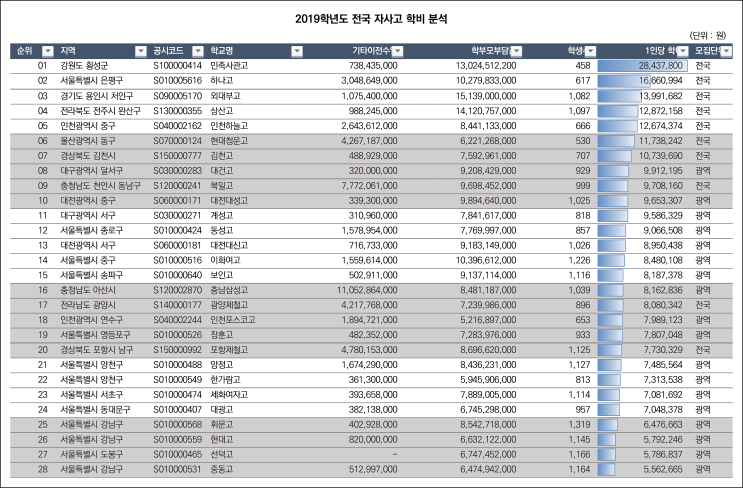Viewport: 743px width, 488px height.
Task: Select school name cell 포항제철고
Action: [229, 350]
